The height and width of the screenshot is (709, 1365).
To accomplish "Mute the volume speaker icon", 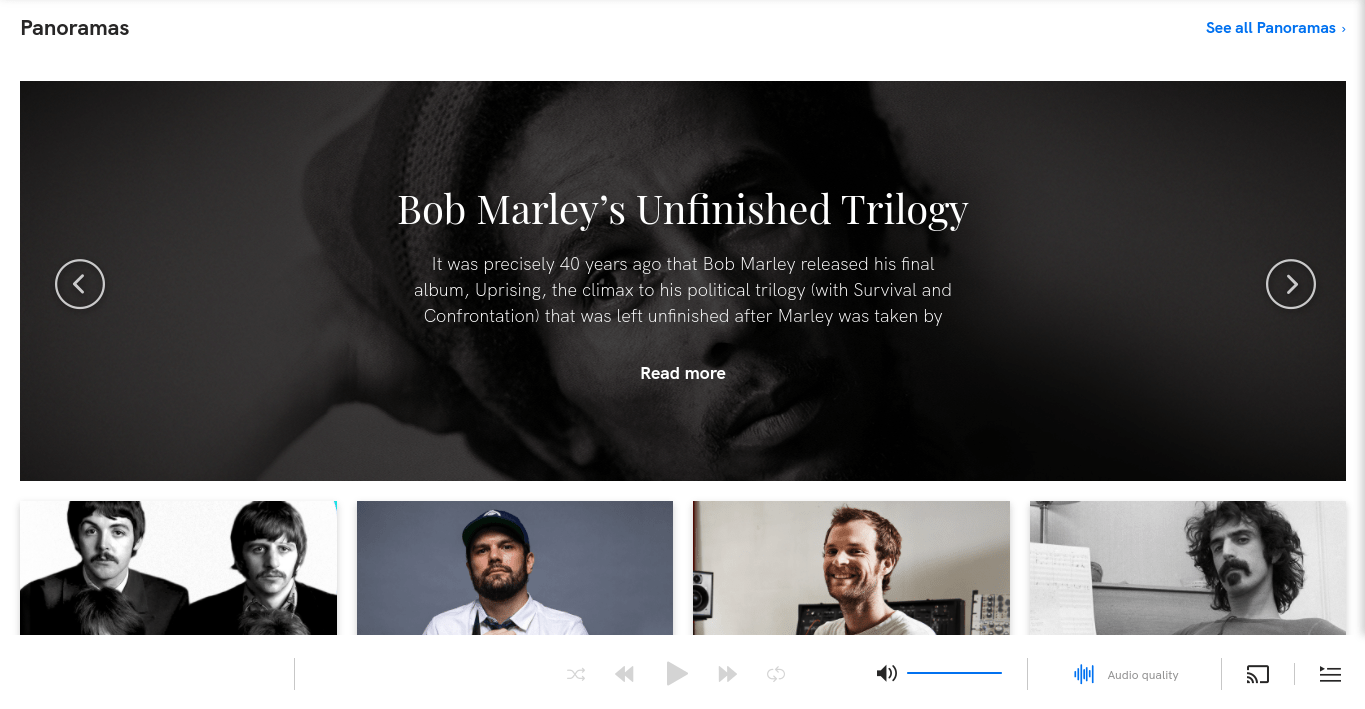I will (x=886, y=673).
